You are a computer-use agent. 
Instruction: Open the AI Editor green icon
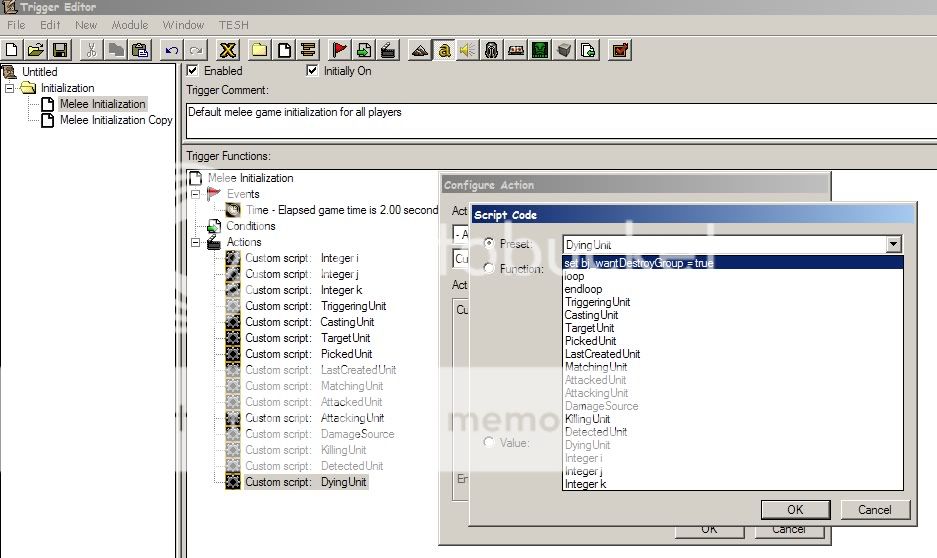point(540,50)
